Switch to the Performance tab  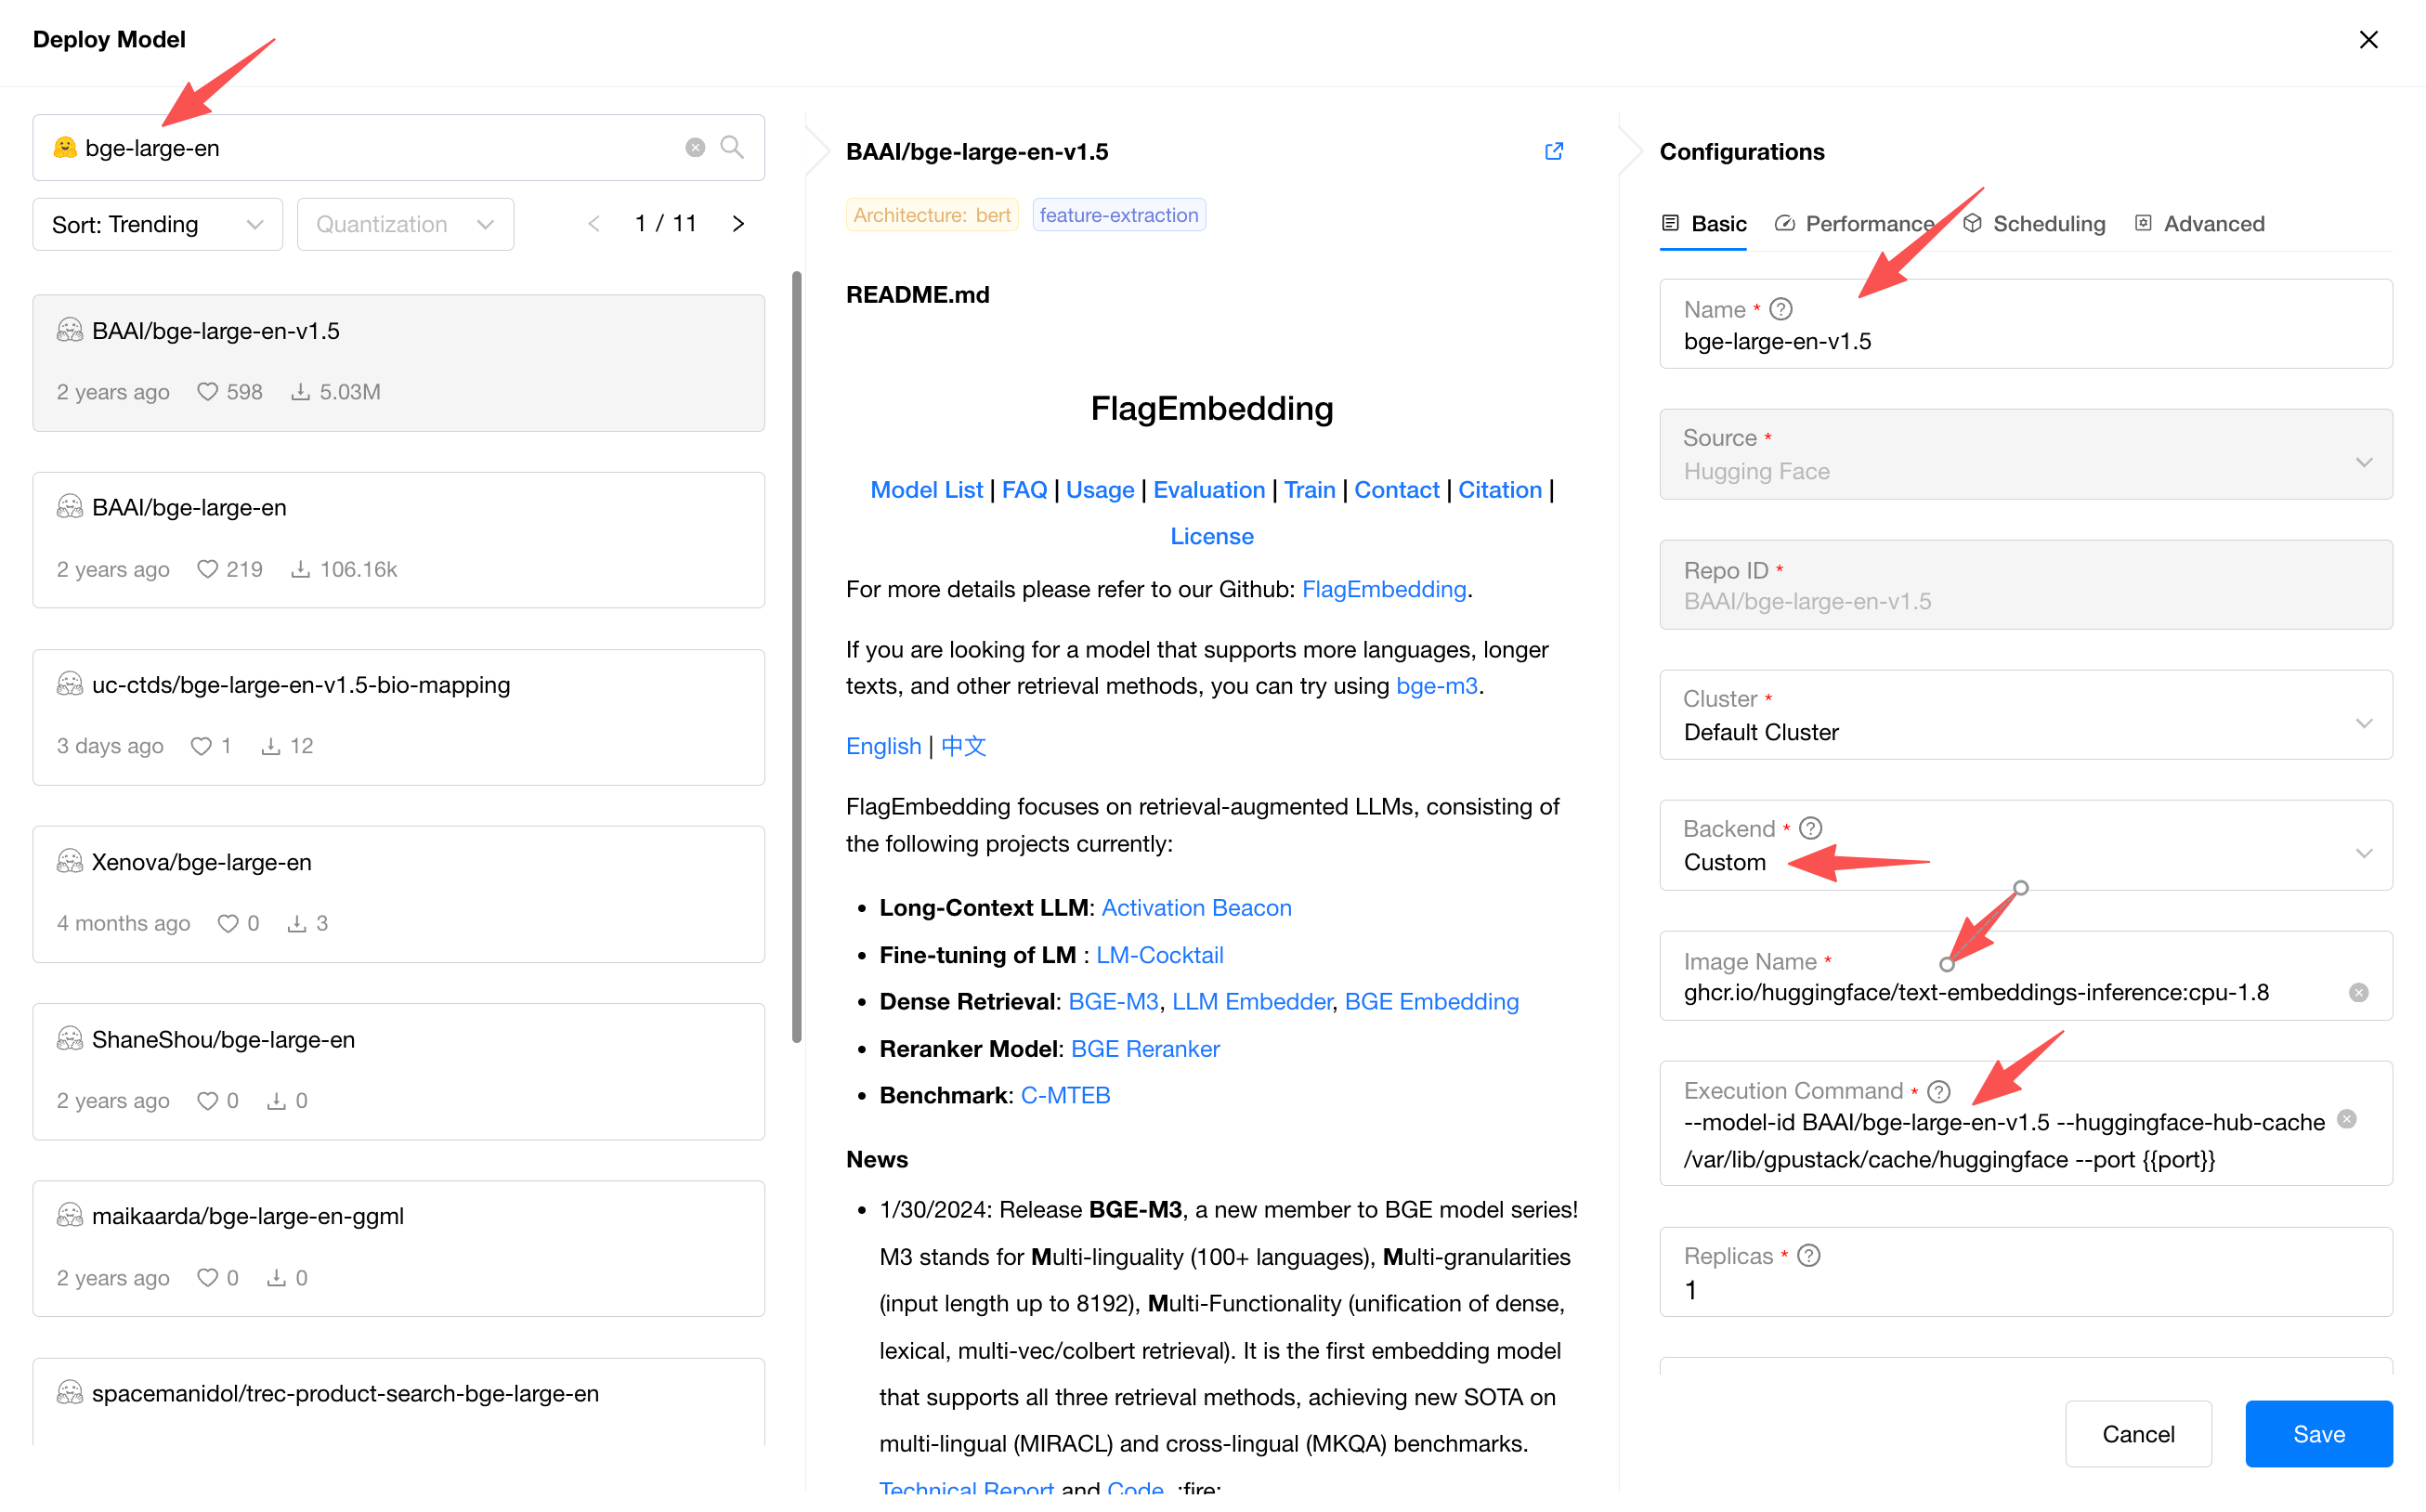[x=1855, y=224]
